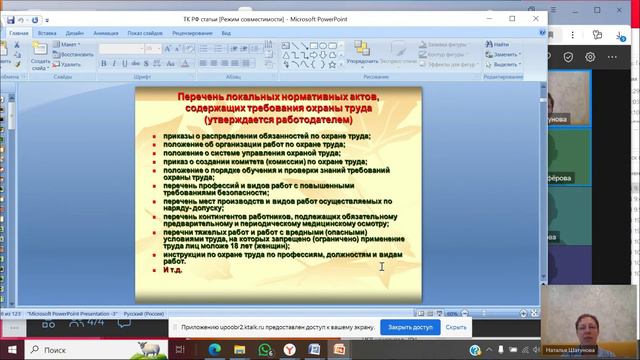
Task: Open the Анимация ribbon tab
Action: pos(106,33)
